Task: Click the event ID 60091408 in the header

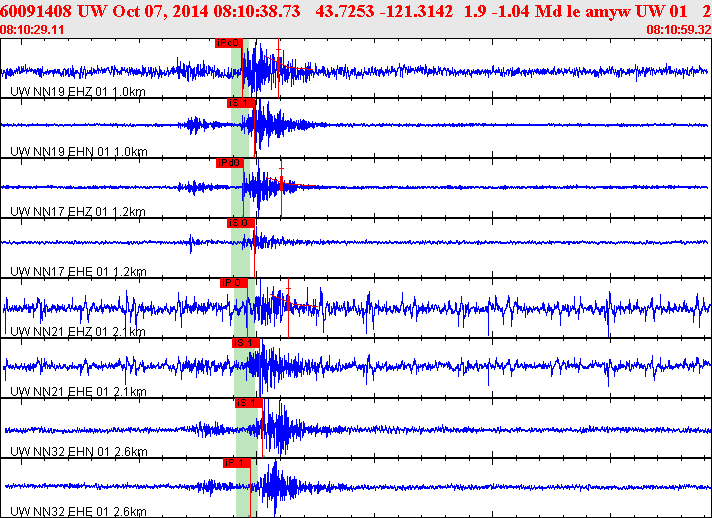Action: 36,11
